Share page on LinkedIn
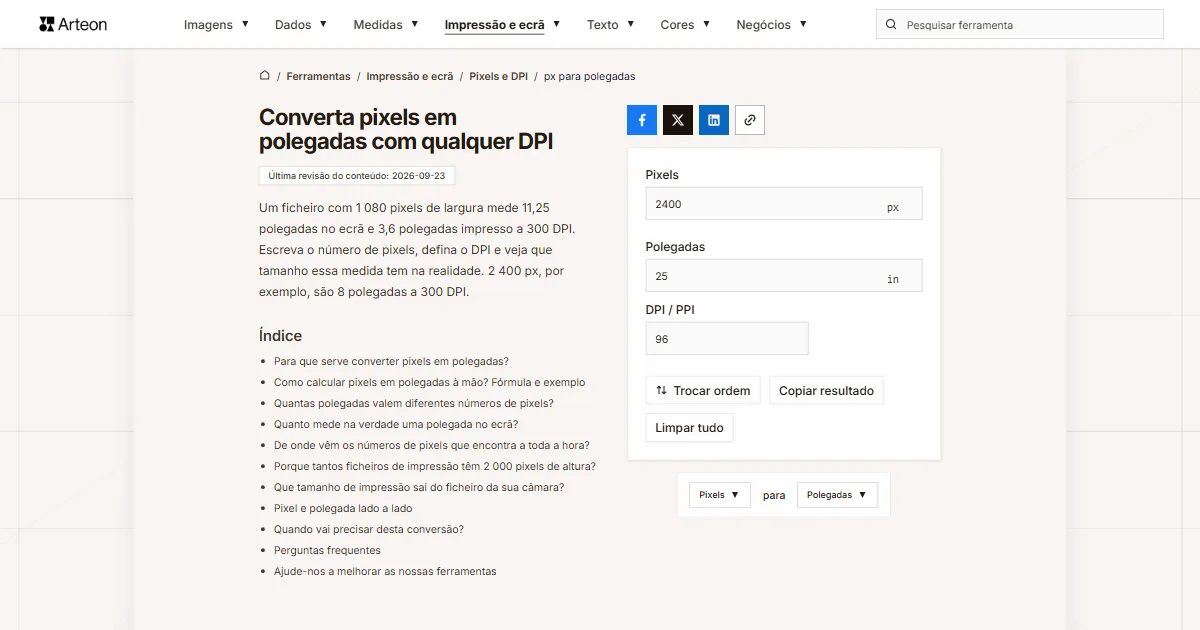Image resolution: width=1200 pixels, height=630 pixels. [714, 120]
